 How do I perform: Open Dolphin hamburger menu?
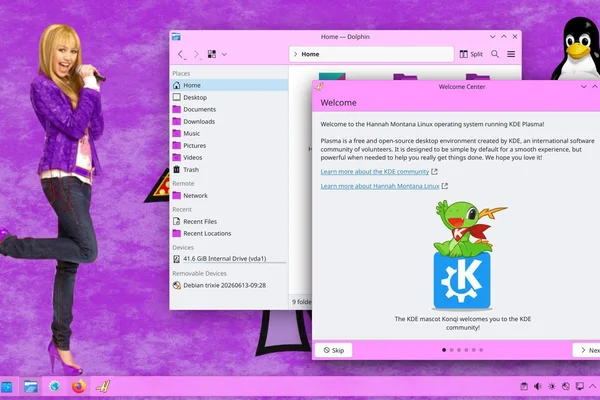tap(511, 54)
